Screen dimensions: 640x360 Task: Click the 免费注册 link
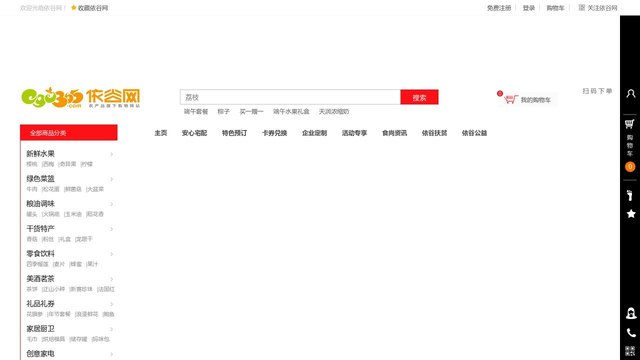point(499,8)
